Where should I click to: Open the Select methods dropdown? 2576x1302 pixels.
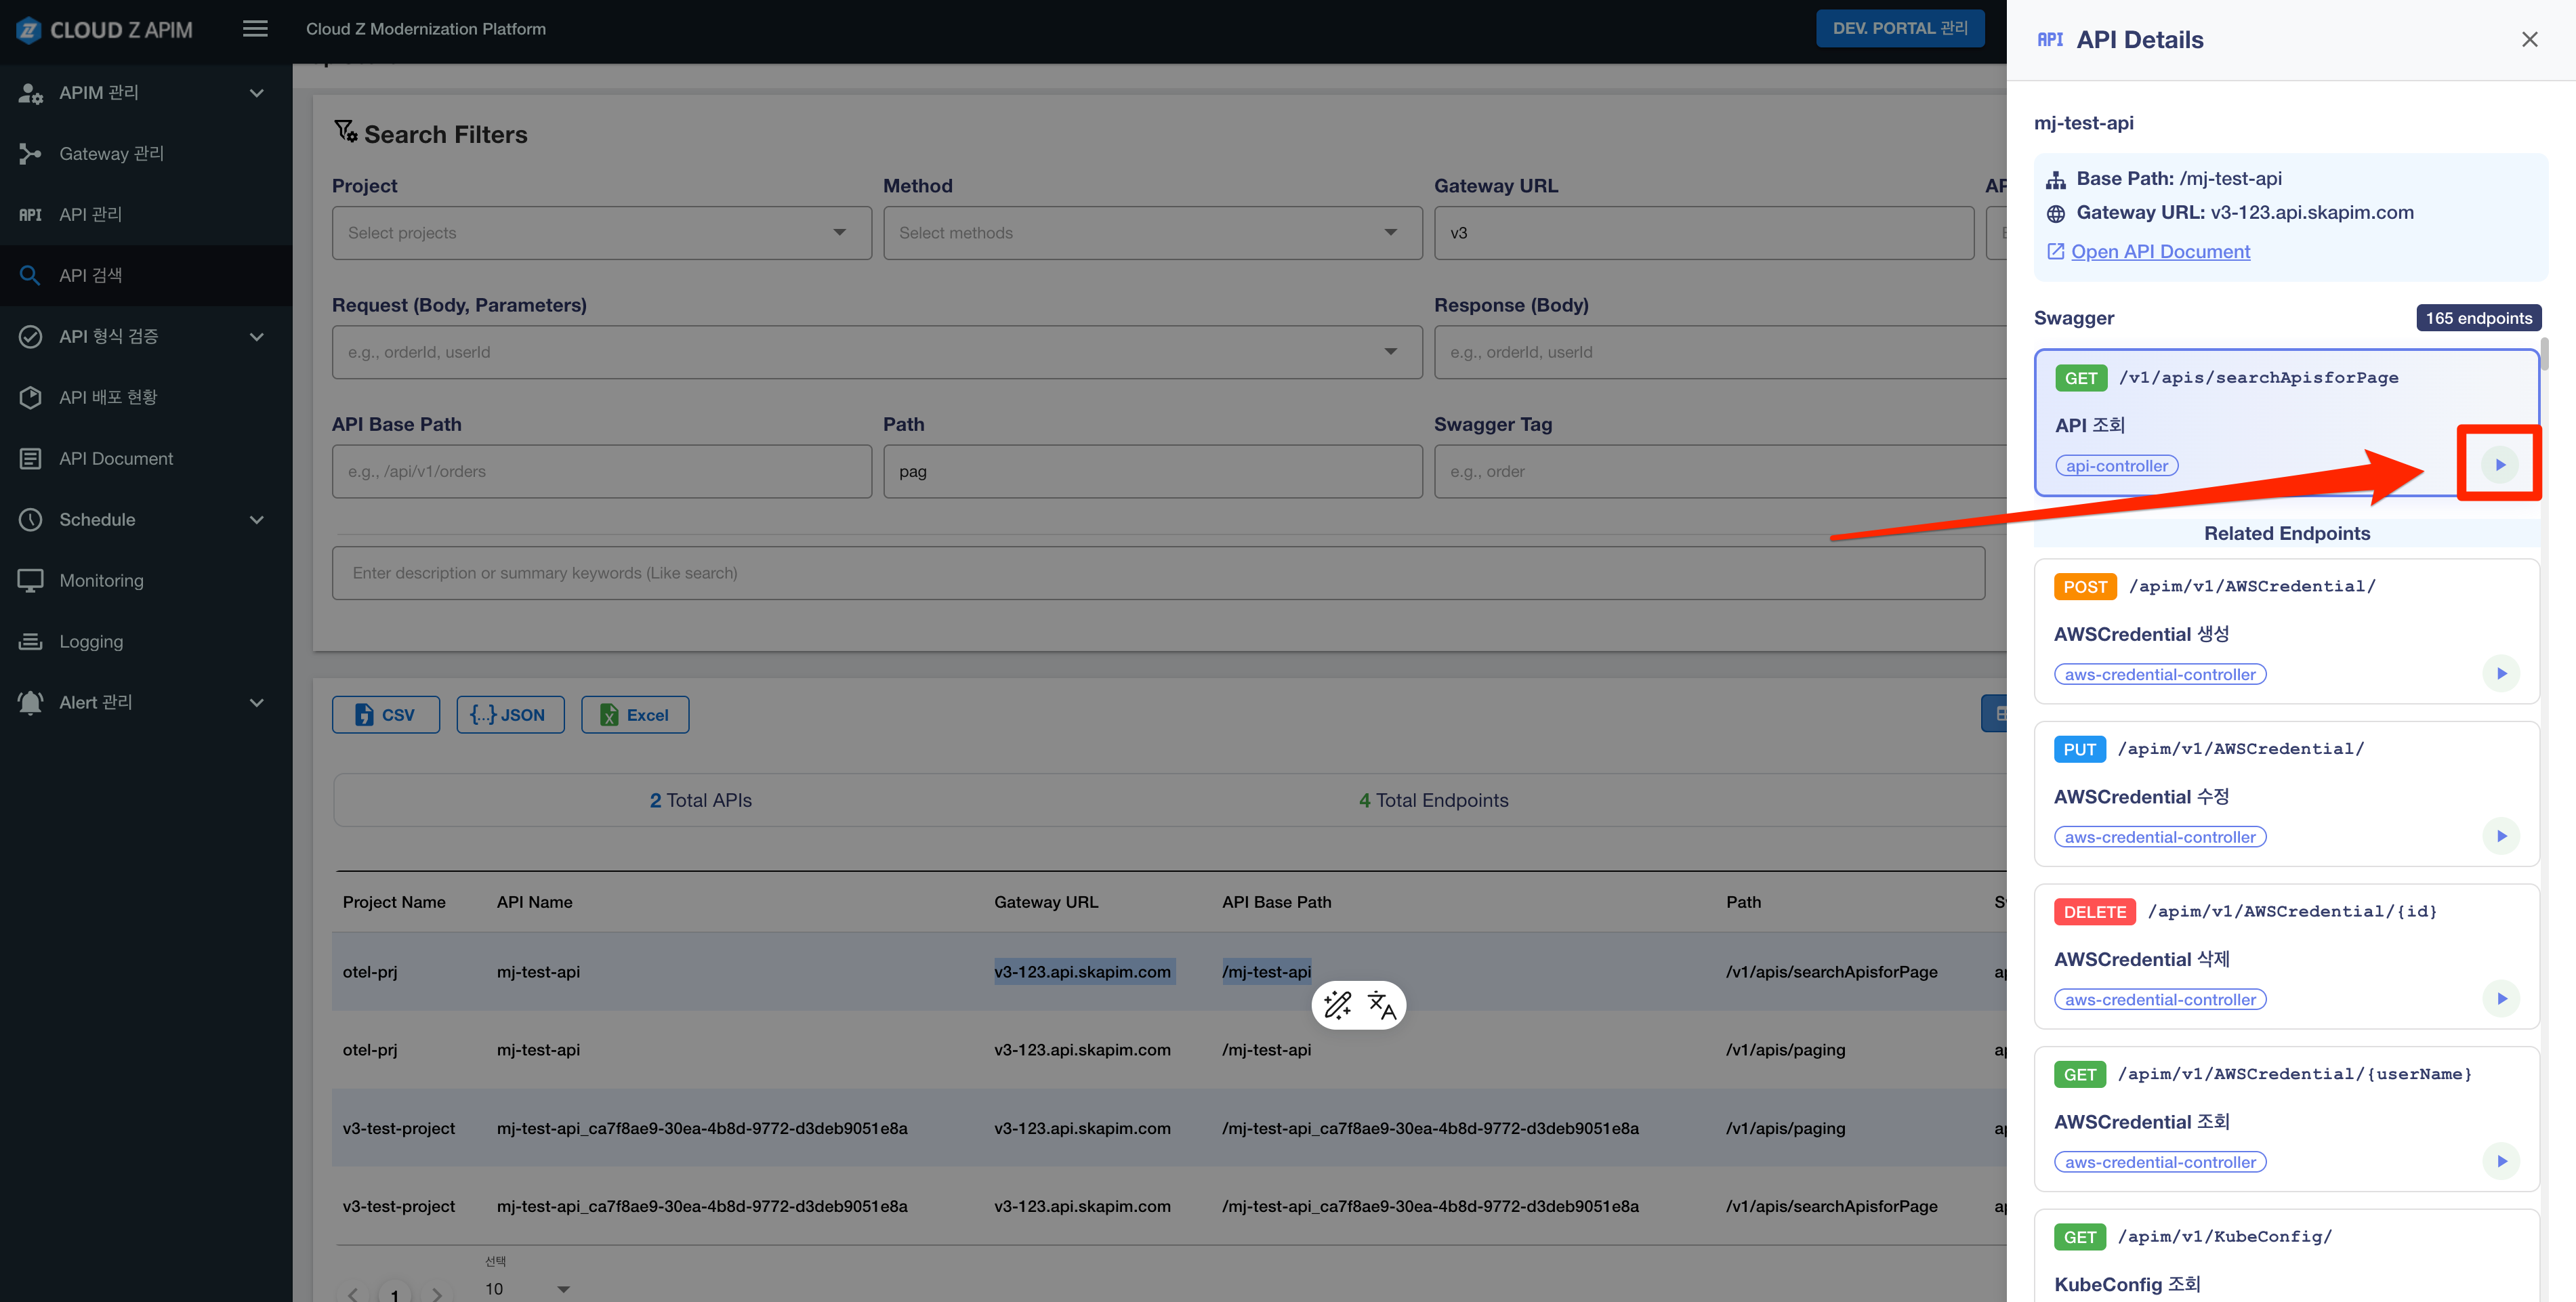[1152, 233]
